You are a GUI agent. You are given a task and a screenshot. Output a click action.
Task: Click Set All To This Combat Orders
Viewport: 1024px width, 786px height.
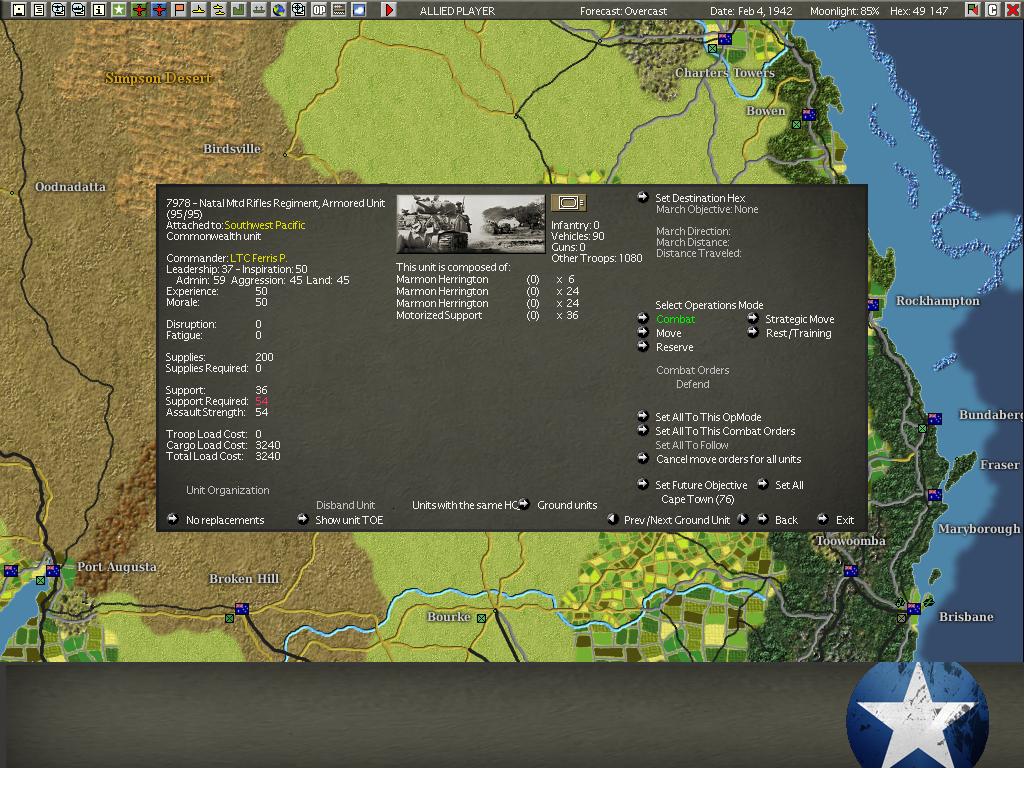(725, 432)
